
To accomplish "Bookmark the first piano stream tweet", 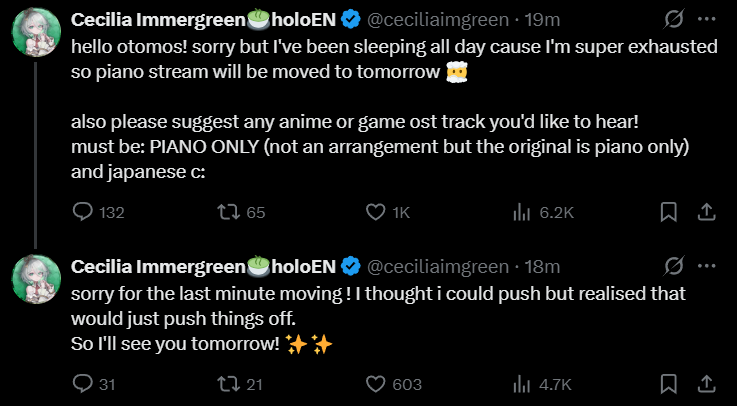I will click(x=669, y=212).
